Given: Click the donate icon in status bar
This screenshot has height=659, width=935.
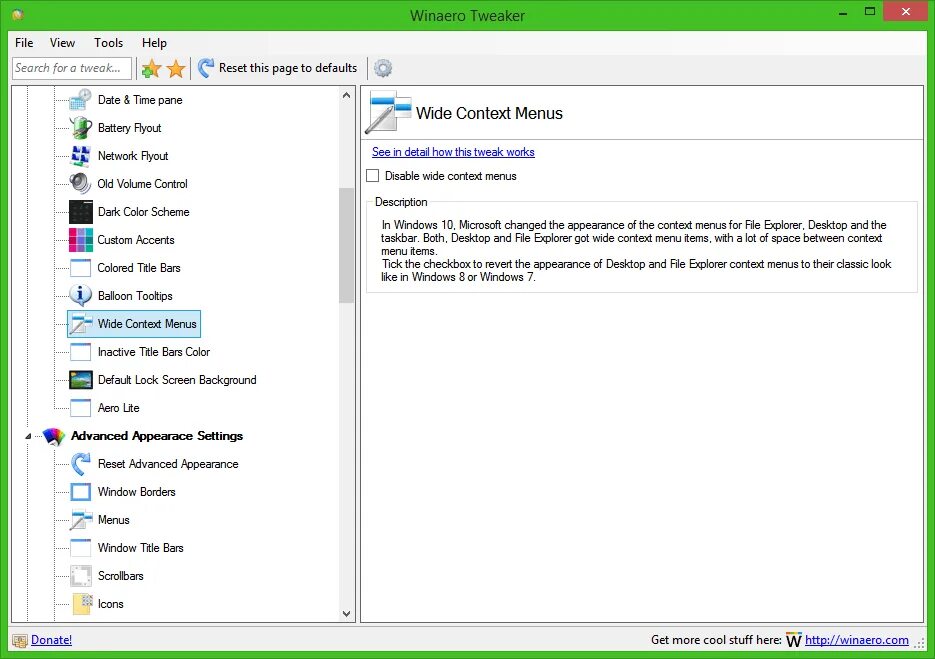Looking at the screenshot, I should pos(20,641).
